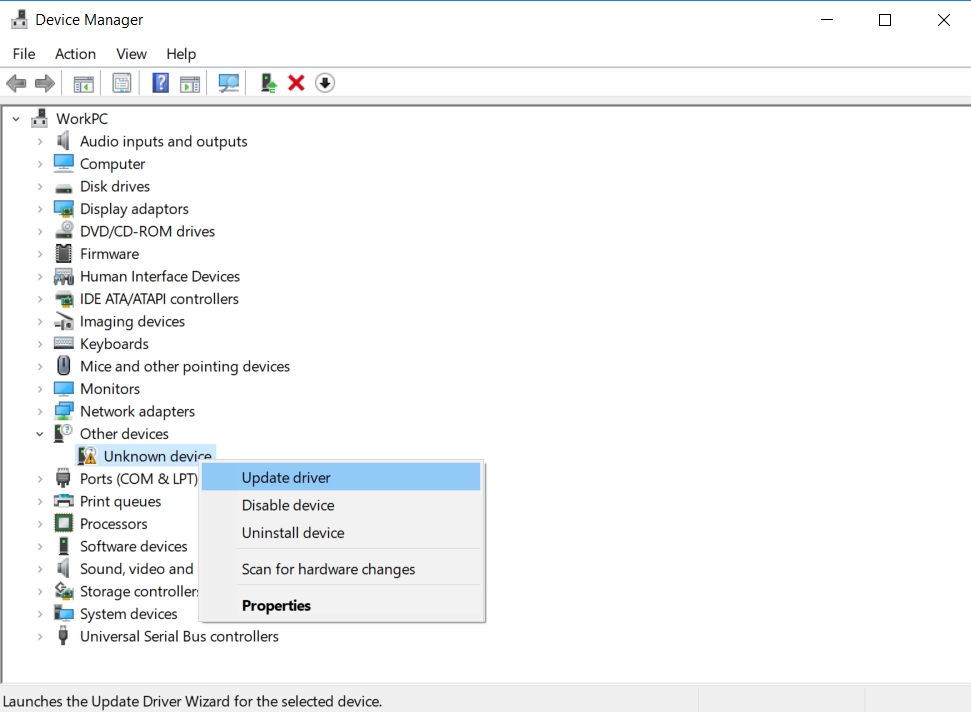Click the Properties sheet toolbar icon
The width and height of the screenshot is (971, 712).
click(122, 83)
